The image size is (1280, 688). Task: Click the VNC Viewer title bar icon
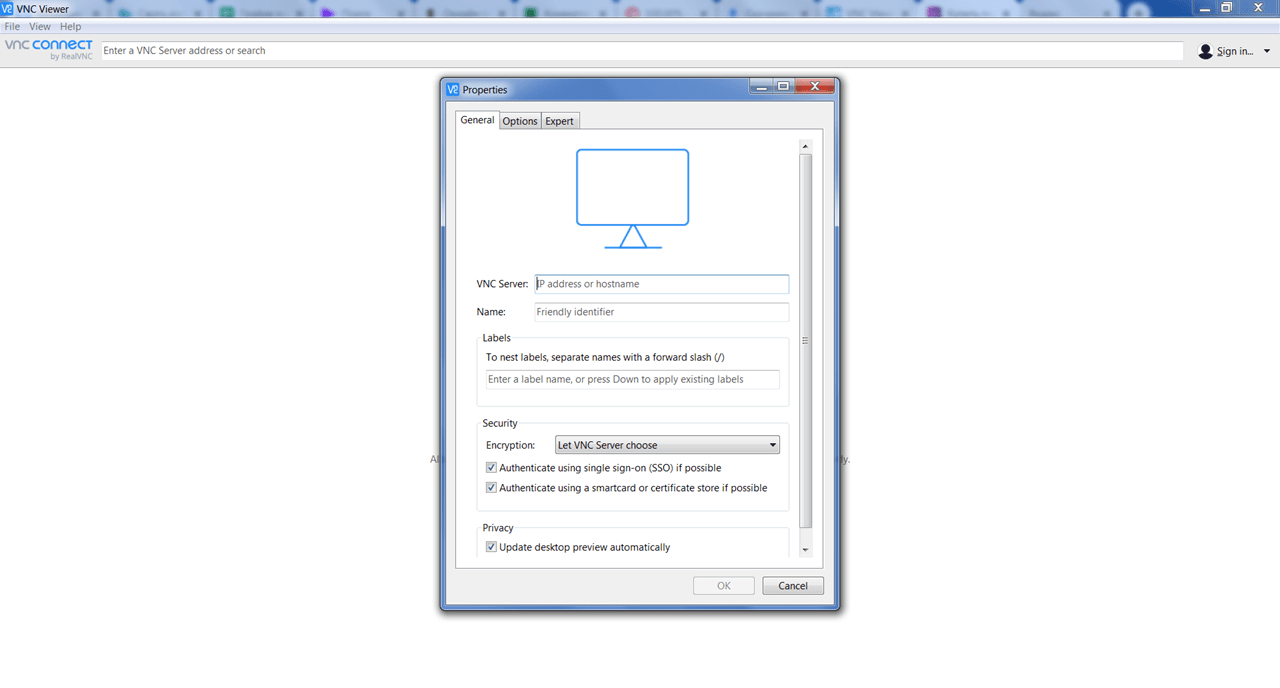(x=7, y=8)
